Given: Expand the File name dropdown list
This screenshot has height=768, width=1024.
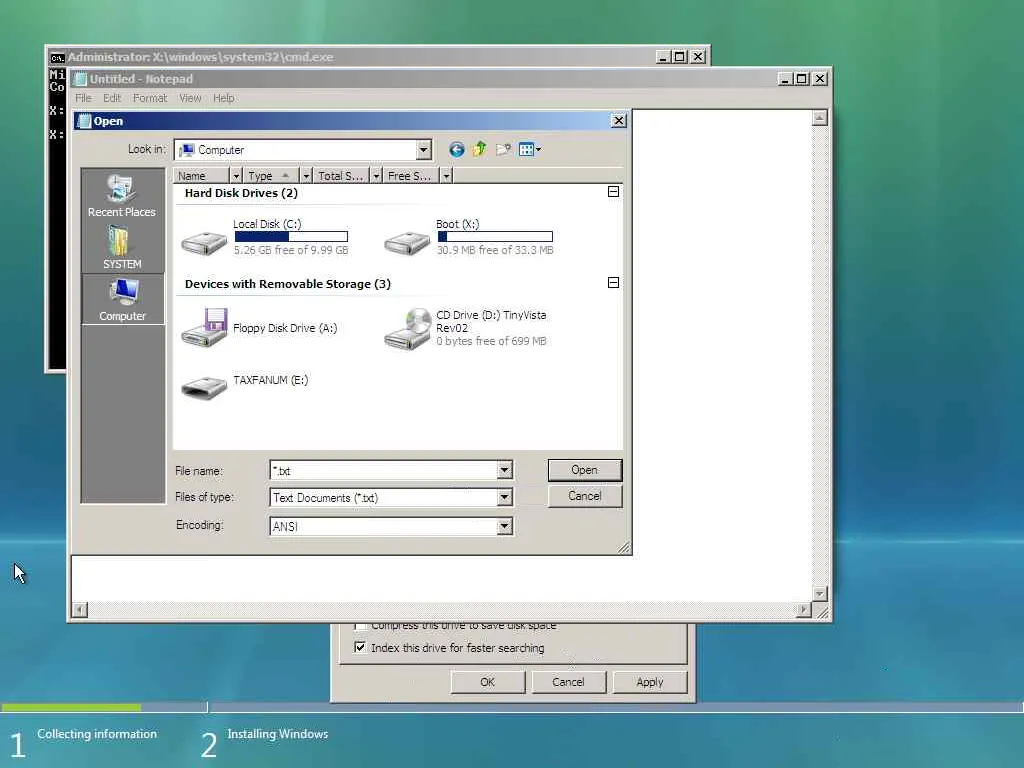Looking at the screenshot, I should click(504, 470).
